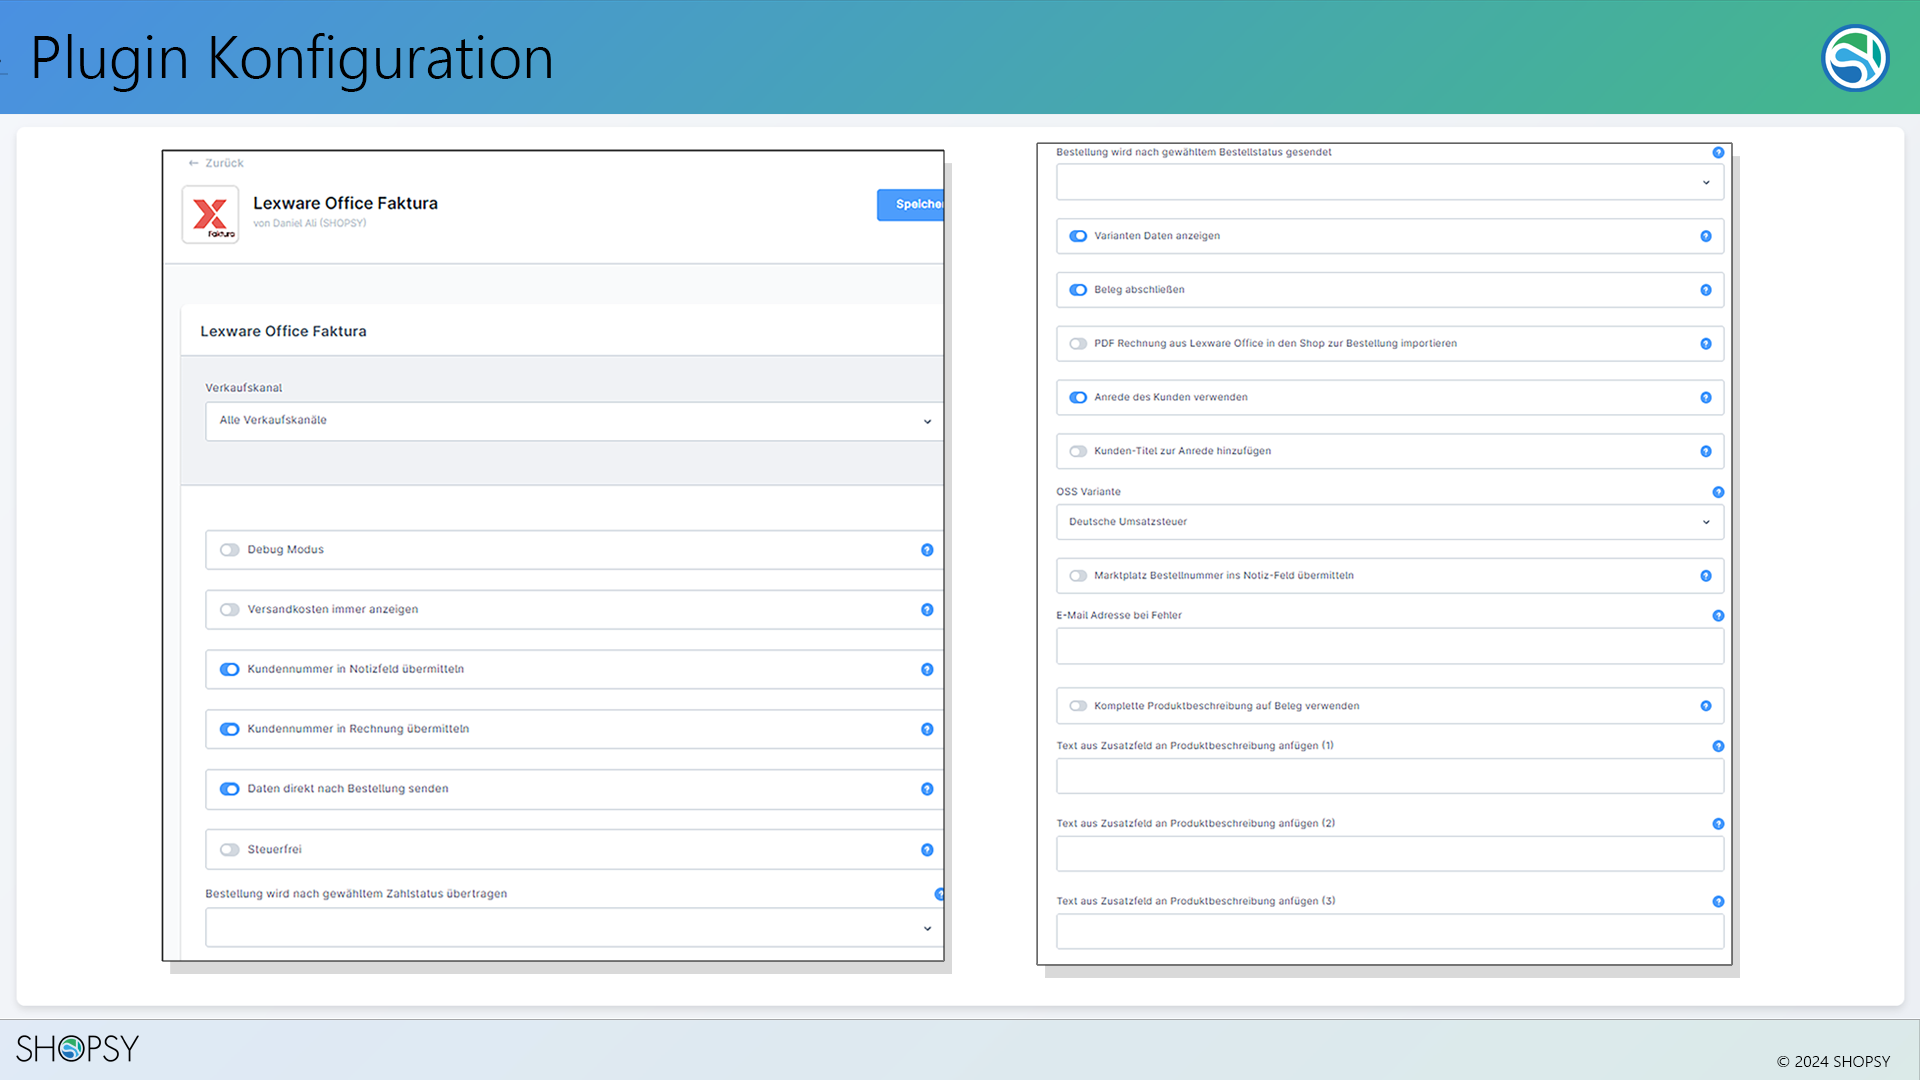Open help icon for Beleg abschließen
This screenshot has height=1080, width=1920.
1706,290
